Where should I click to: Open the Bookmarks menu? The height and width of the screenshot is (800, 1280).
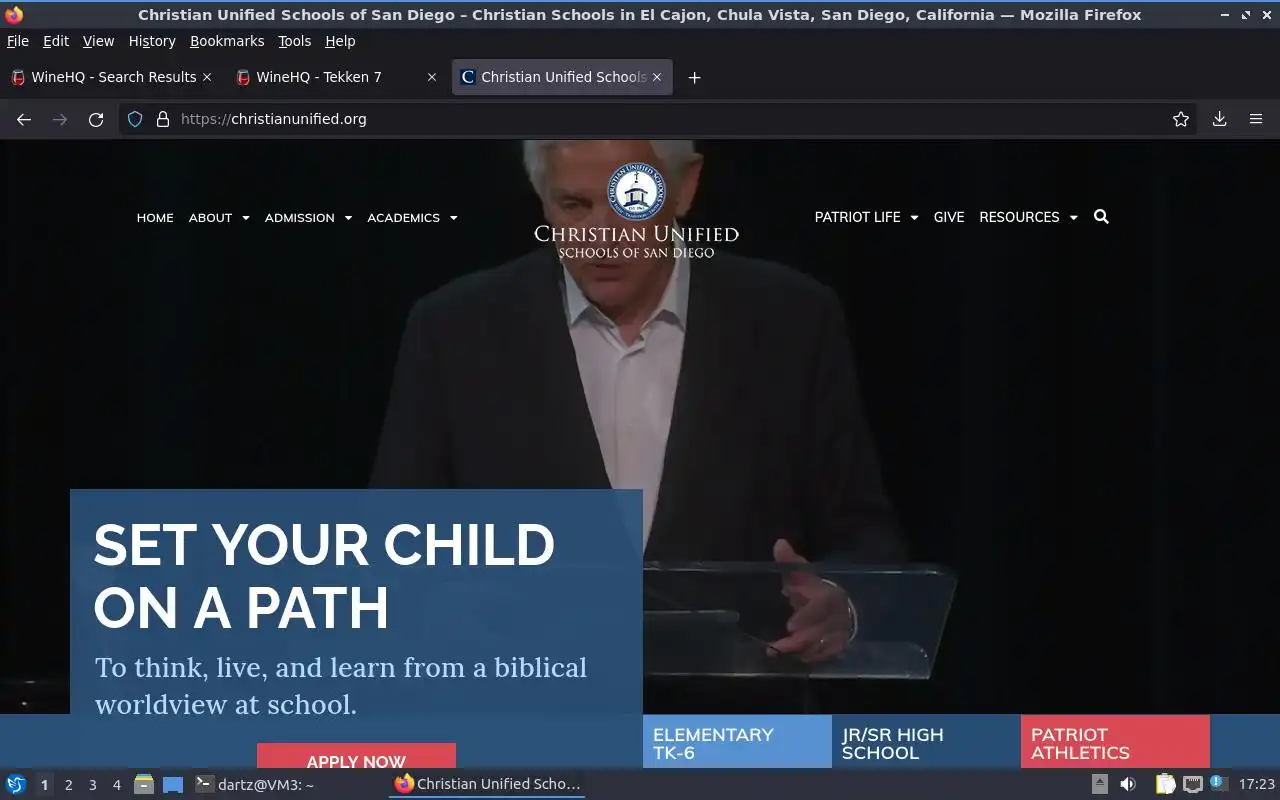tap(227, 41)
